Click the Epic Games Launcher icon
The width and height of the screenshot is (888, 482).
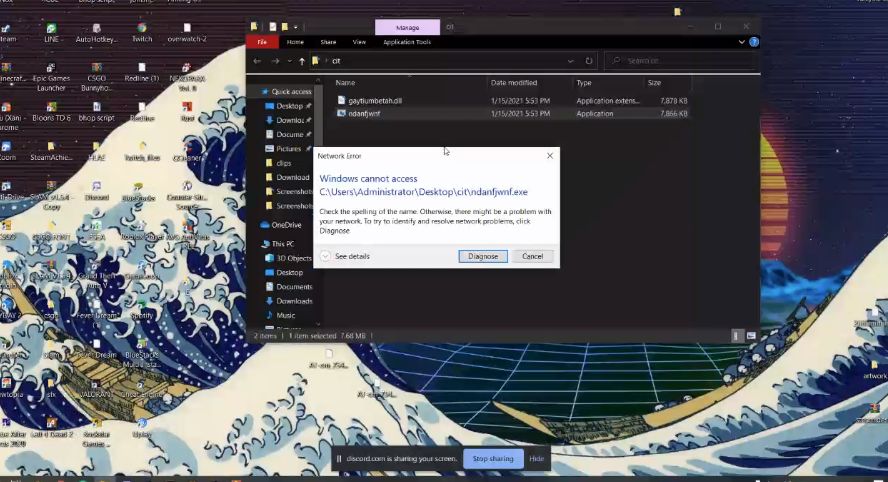51,78
